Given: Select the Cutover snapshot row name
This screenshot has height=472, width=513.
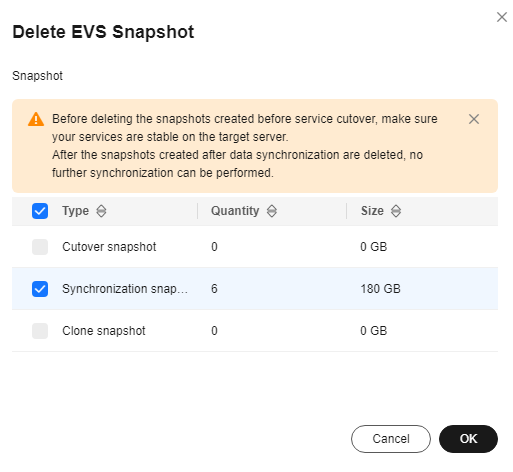Looking at the screenshot, I should (109, 247).
